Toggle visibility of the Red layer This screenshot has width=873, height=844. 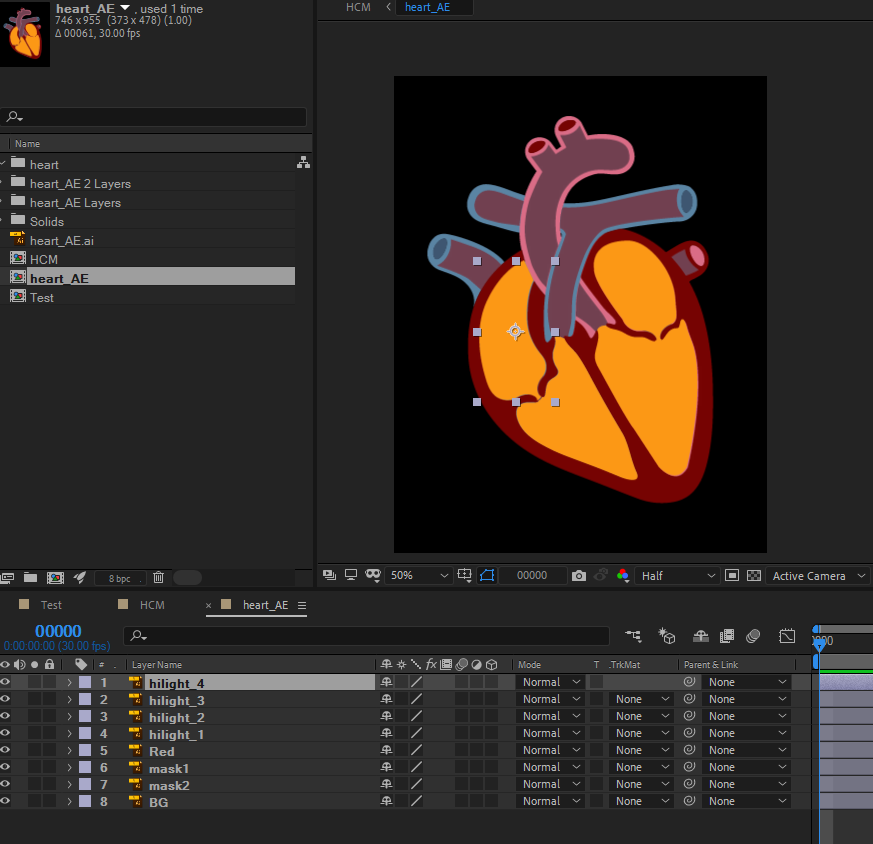pyautogui.click(x=5, y=751)
